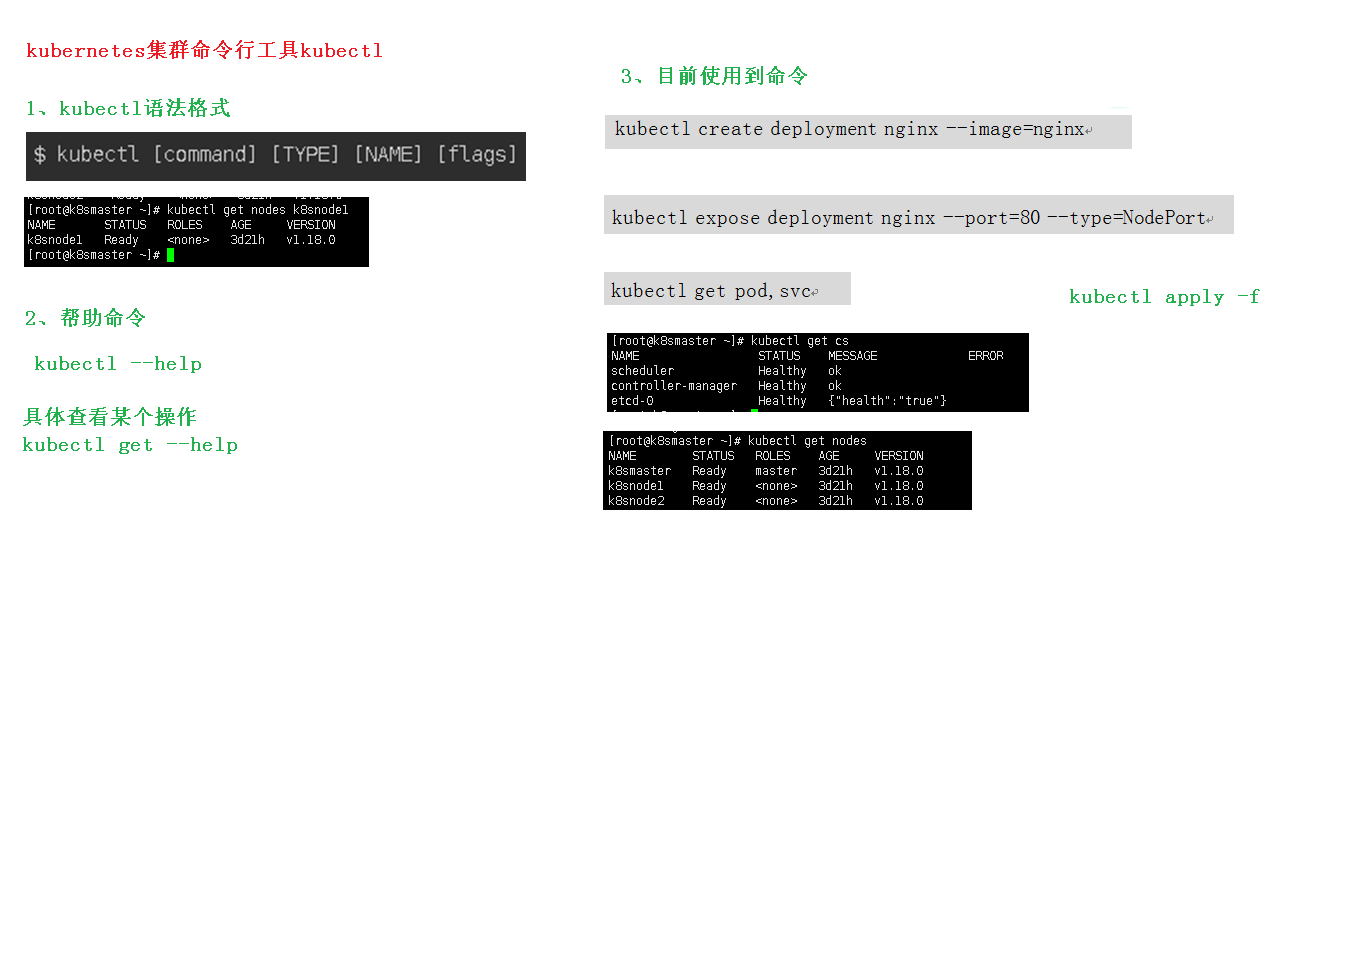Click the [command] placeholder in syntax image
Image resolution: width=1363 pixels, height=969 pixels.
204,155
